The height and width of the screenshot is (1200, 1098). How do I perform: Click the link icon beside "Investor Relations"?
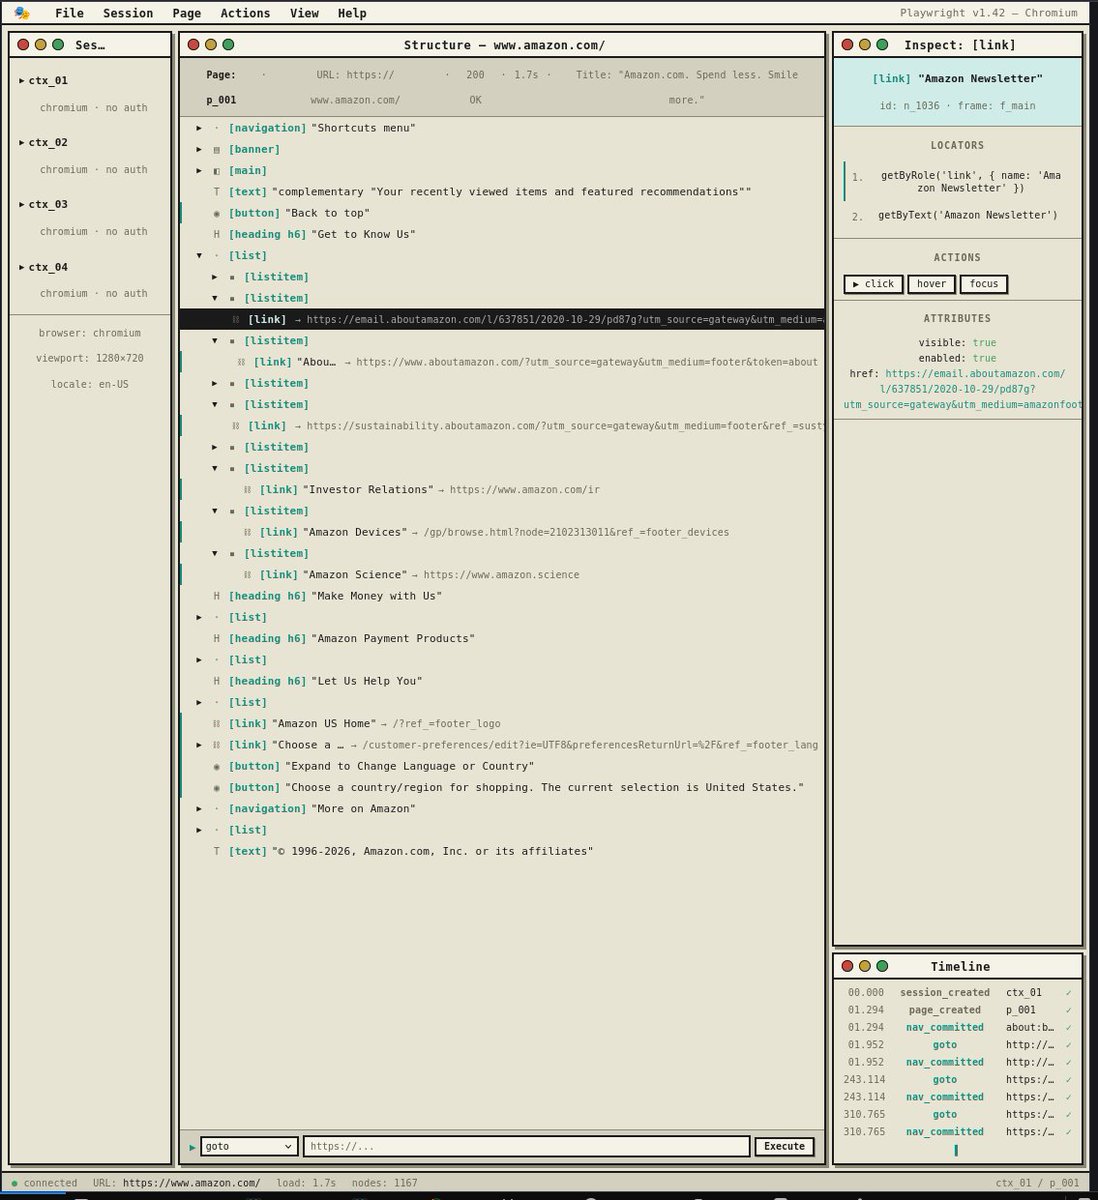tap(247, 490)
